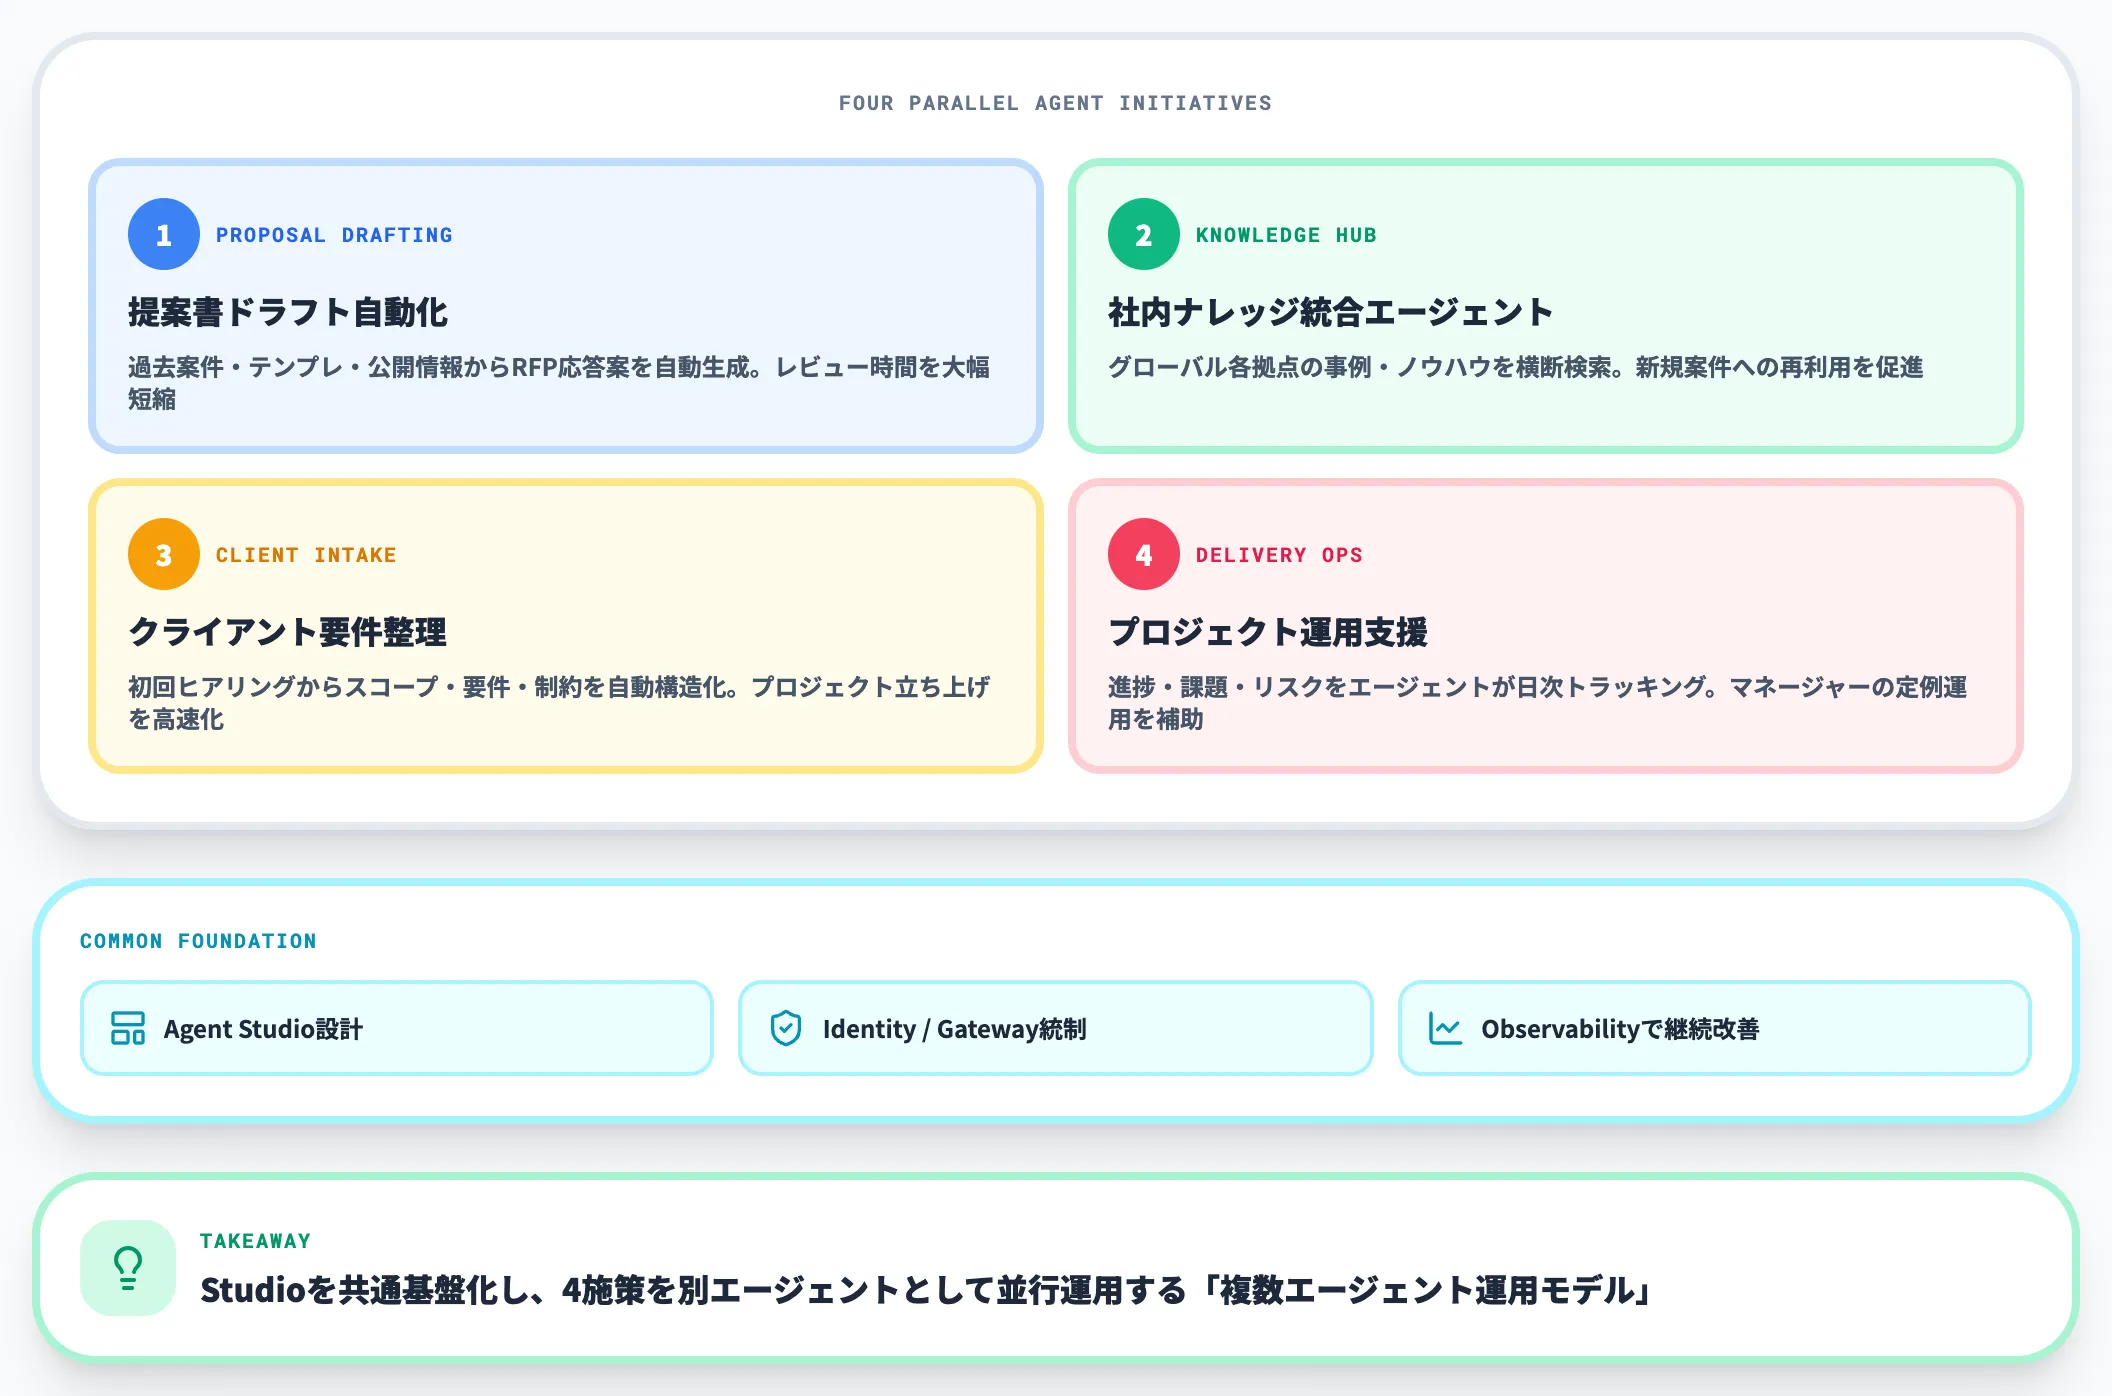Click the layout icon beside Agent Studio設計
The image size is (2112, 1396).
(x=130, y=1028)
